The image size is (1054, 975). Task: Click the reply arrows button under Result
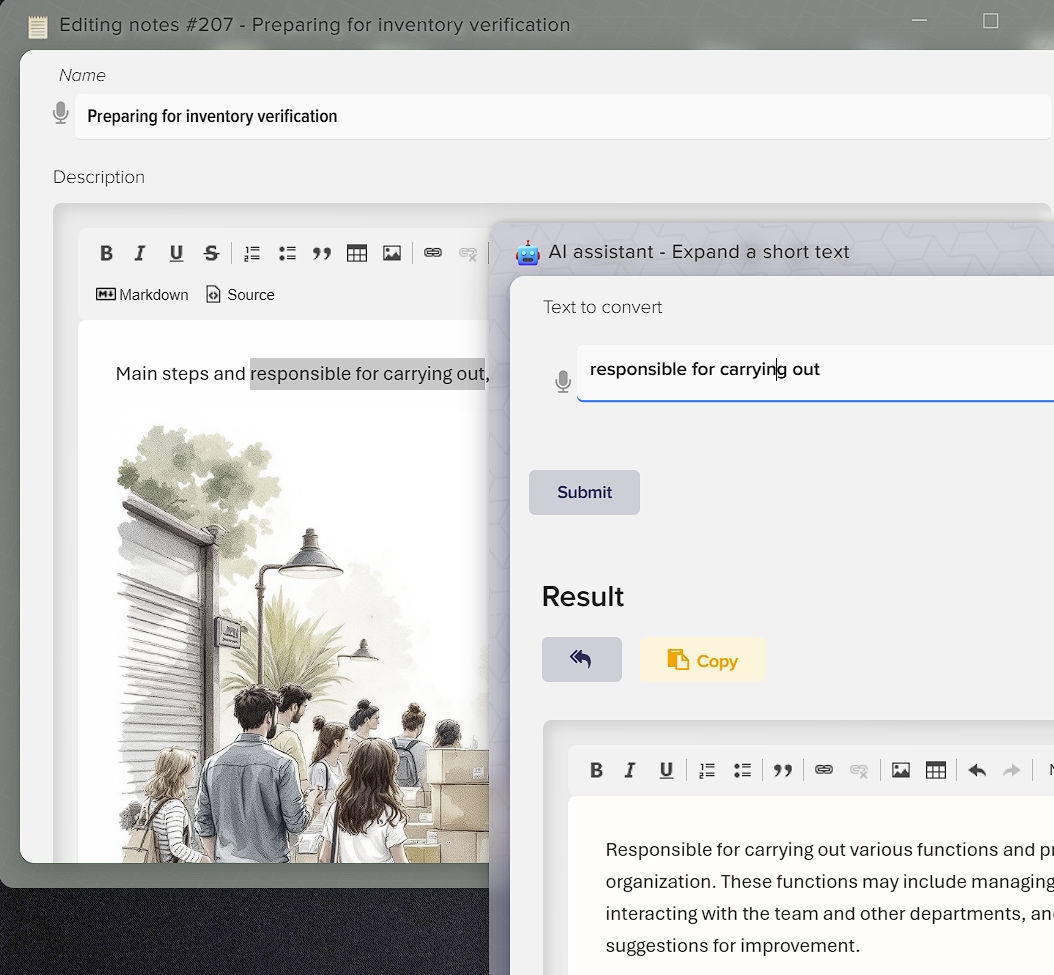pos(581,660)
